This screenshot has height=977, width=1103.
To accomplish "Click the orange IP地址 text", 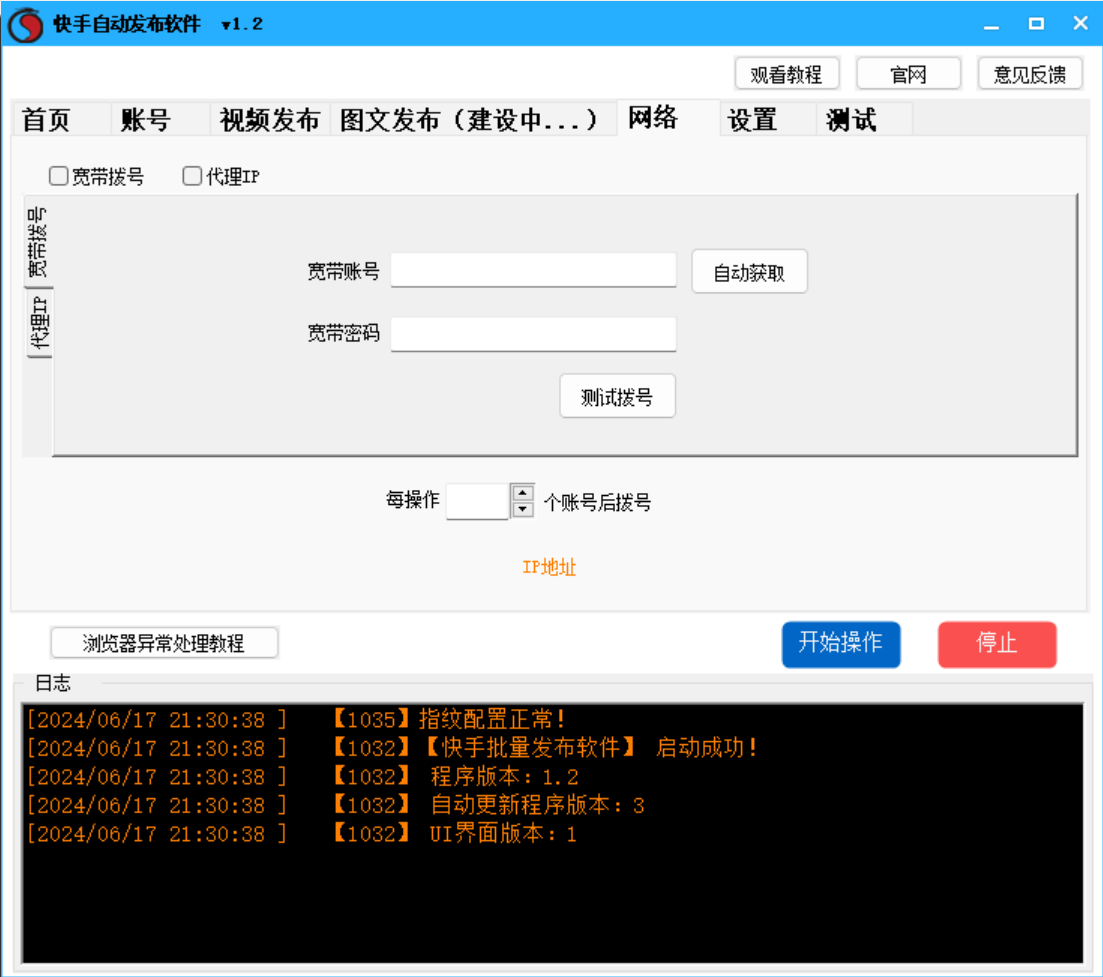I will click(x=549, y=568).
